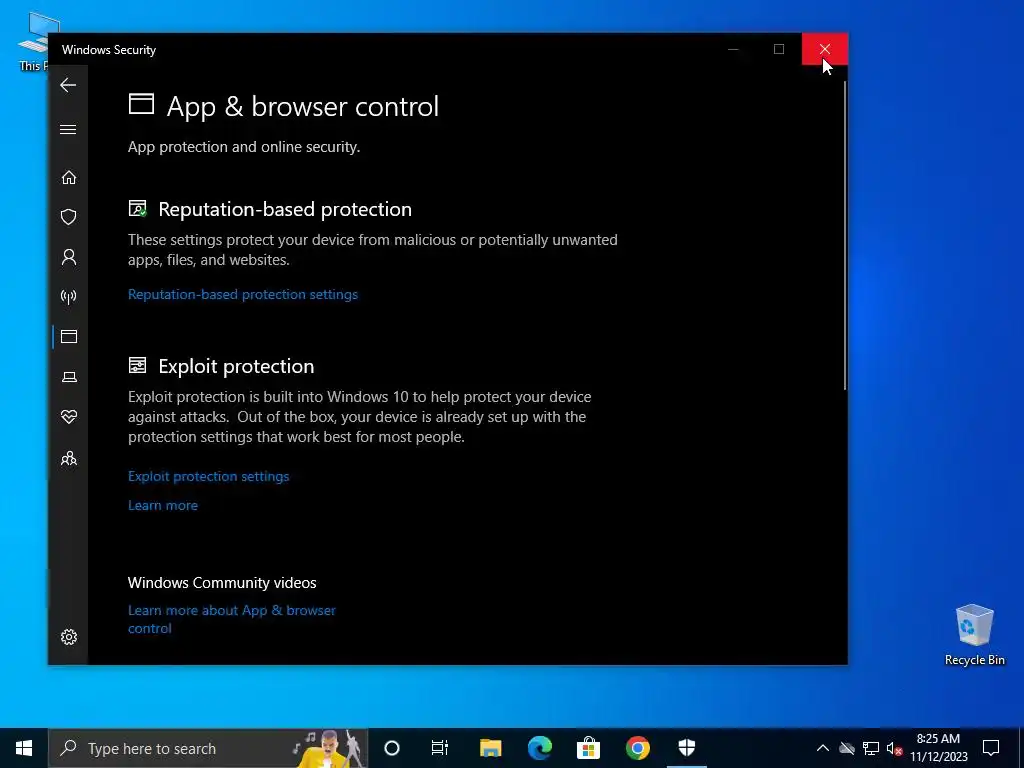Open Learn more about App & browser control
The width and height of the screenshot is (1024, 768).
coord(232,619)
